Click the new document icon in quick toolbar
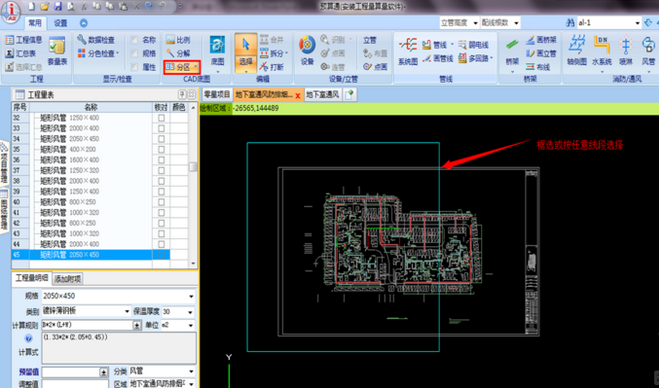This screenshot has height=388, width=659. [x=32, y=6]
